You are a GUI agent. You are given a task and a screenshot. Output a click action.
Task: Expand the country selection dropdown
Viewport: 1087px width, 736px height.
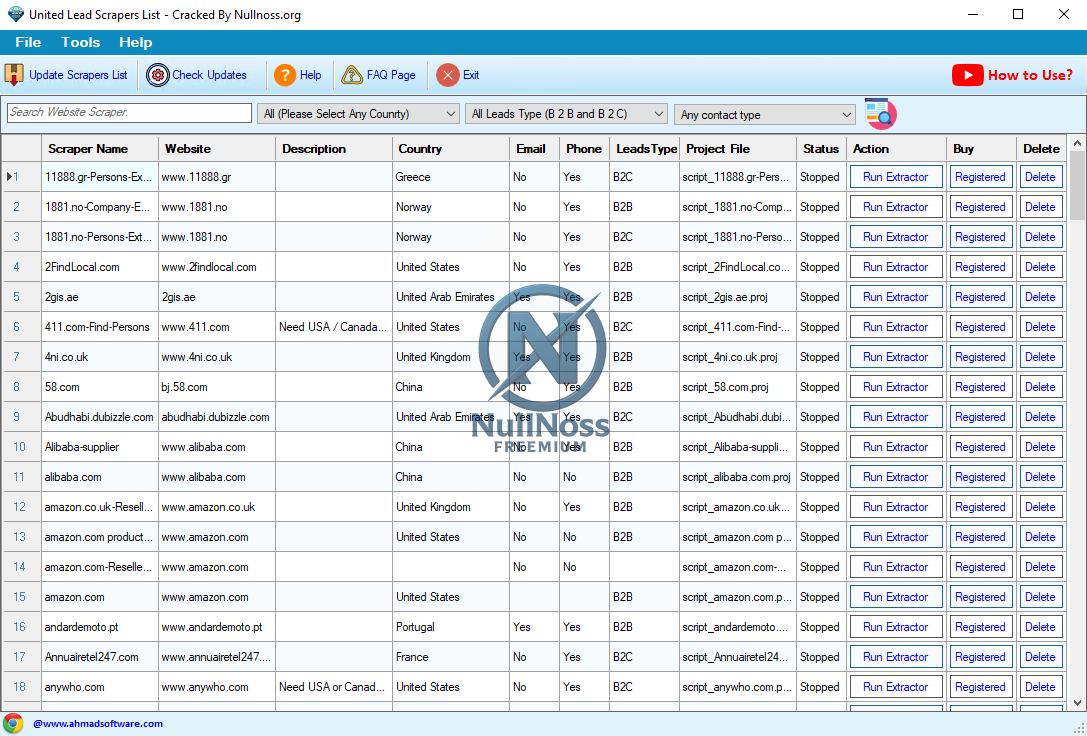(x=450, y=114)
